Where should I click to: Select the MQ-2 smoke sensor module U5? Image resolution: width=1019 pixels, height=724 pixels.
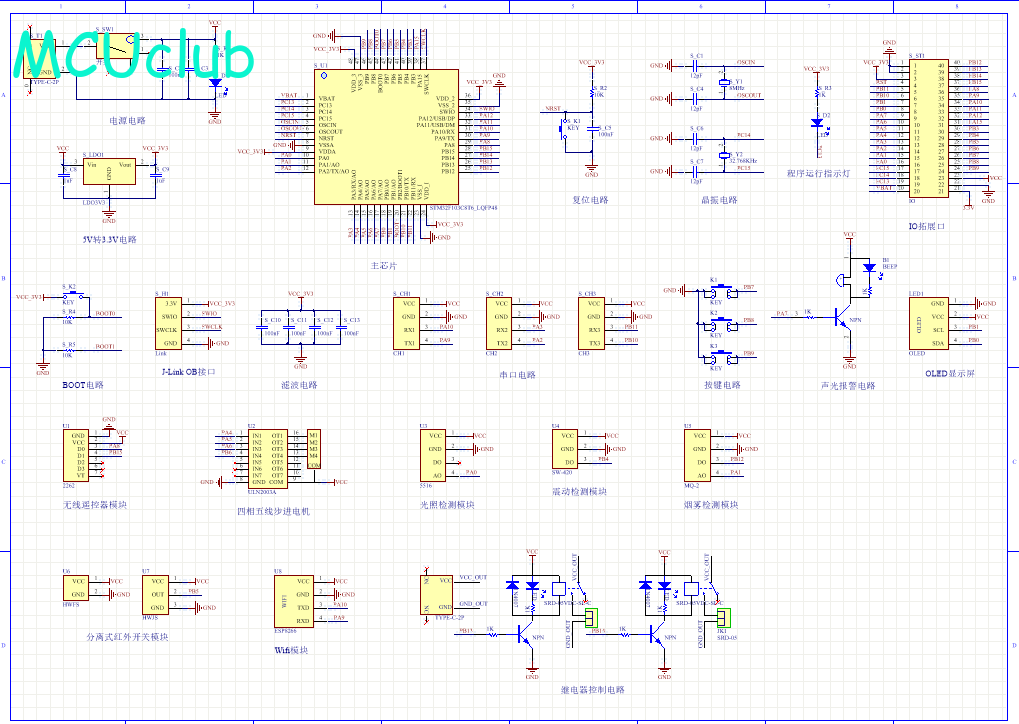pyautogui.click(x=697, y=456)
